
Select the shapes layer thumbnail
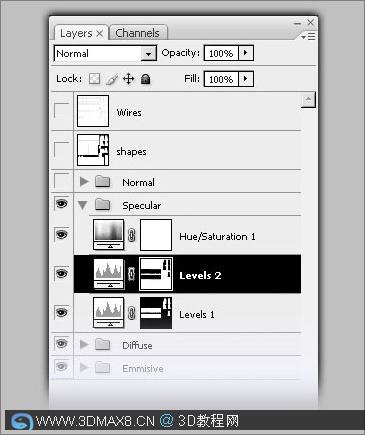[93, 150]
